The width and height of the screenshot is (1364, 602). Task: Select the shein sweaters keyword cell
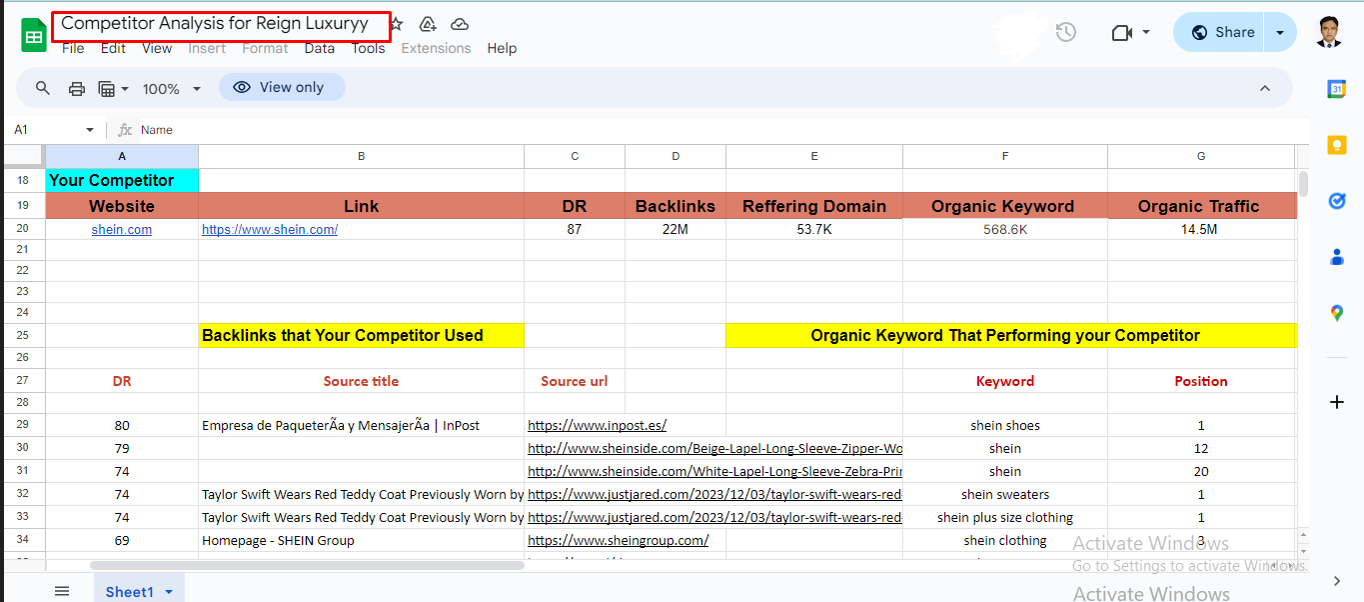tap(1005, 494)
